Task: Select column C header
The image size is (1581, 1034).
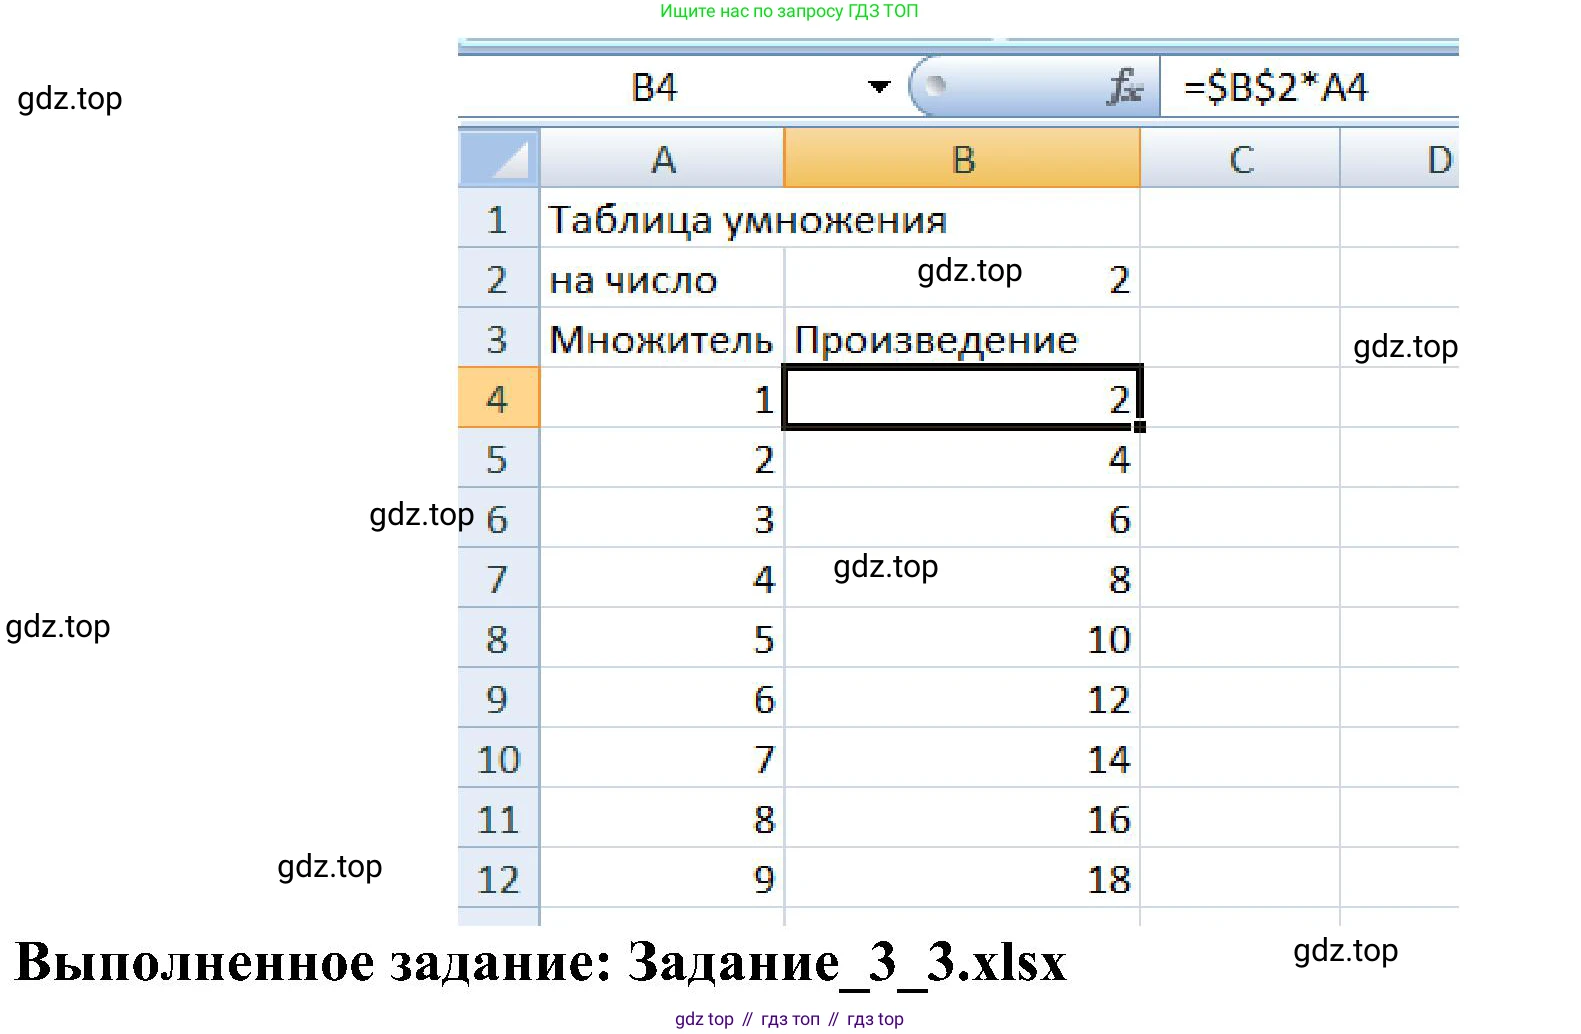Action: (x=1240, y=159)
